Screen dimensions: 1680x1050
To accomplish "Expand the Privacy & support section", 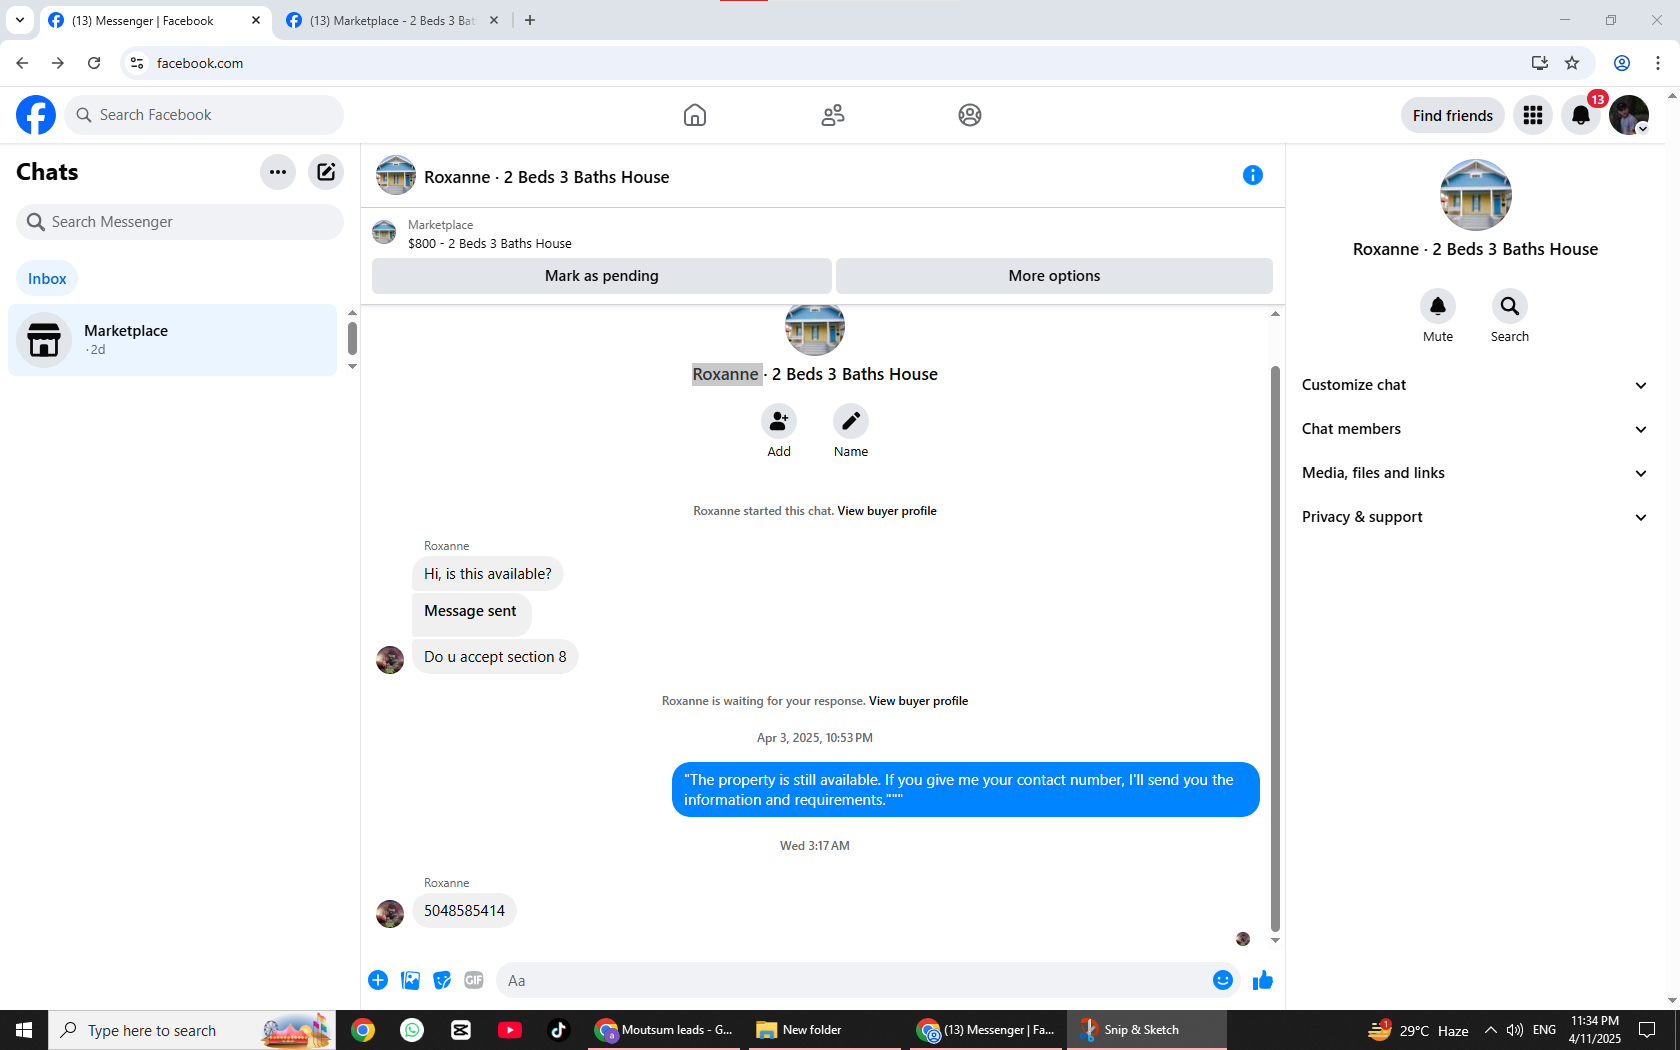I will (1475, 517).
